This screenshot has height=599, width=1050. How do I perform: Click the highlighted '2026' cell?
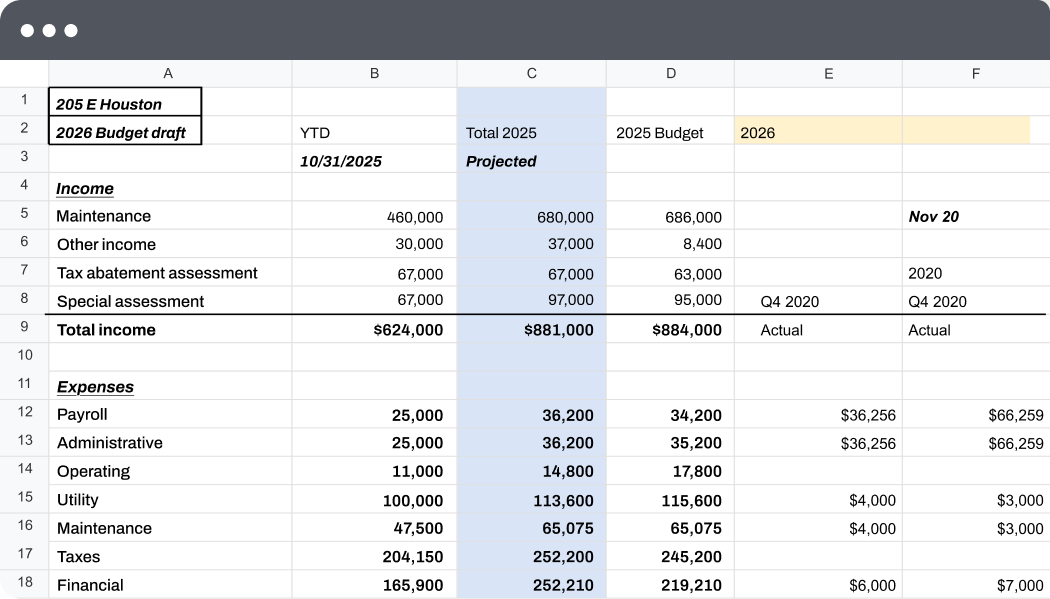point(818,131)
